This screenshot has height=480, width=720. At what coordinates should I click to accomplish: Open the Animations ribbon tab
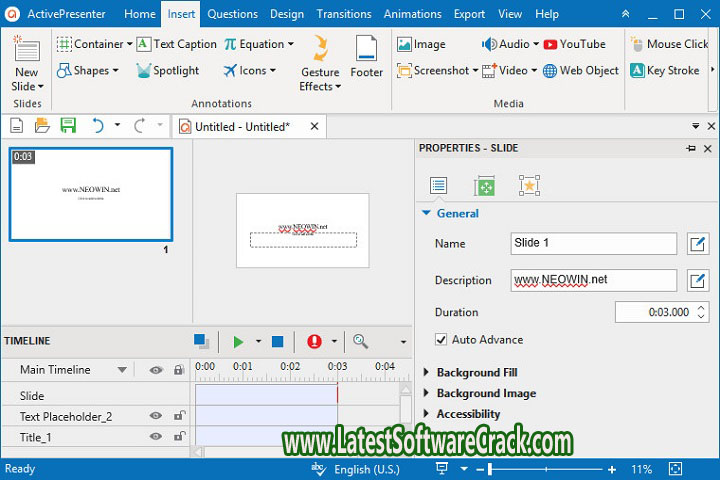[x=412, y=14]
